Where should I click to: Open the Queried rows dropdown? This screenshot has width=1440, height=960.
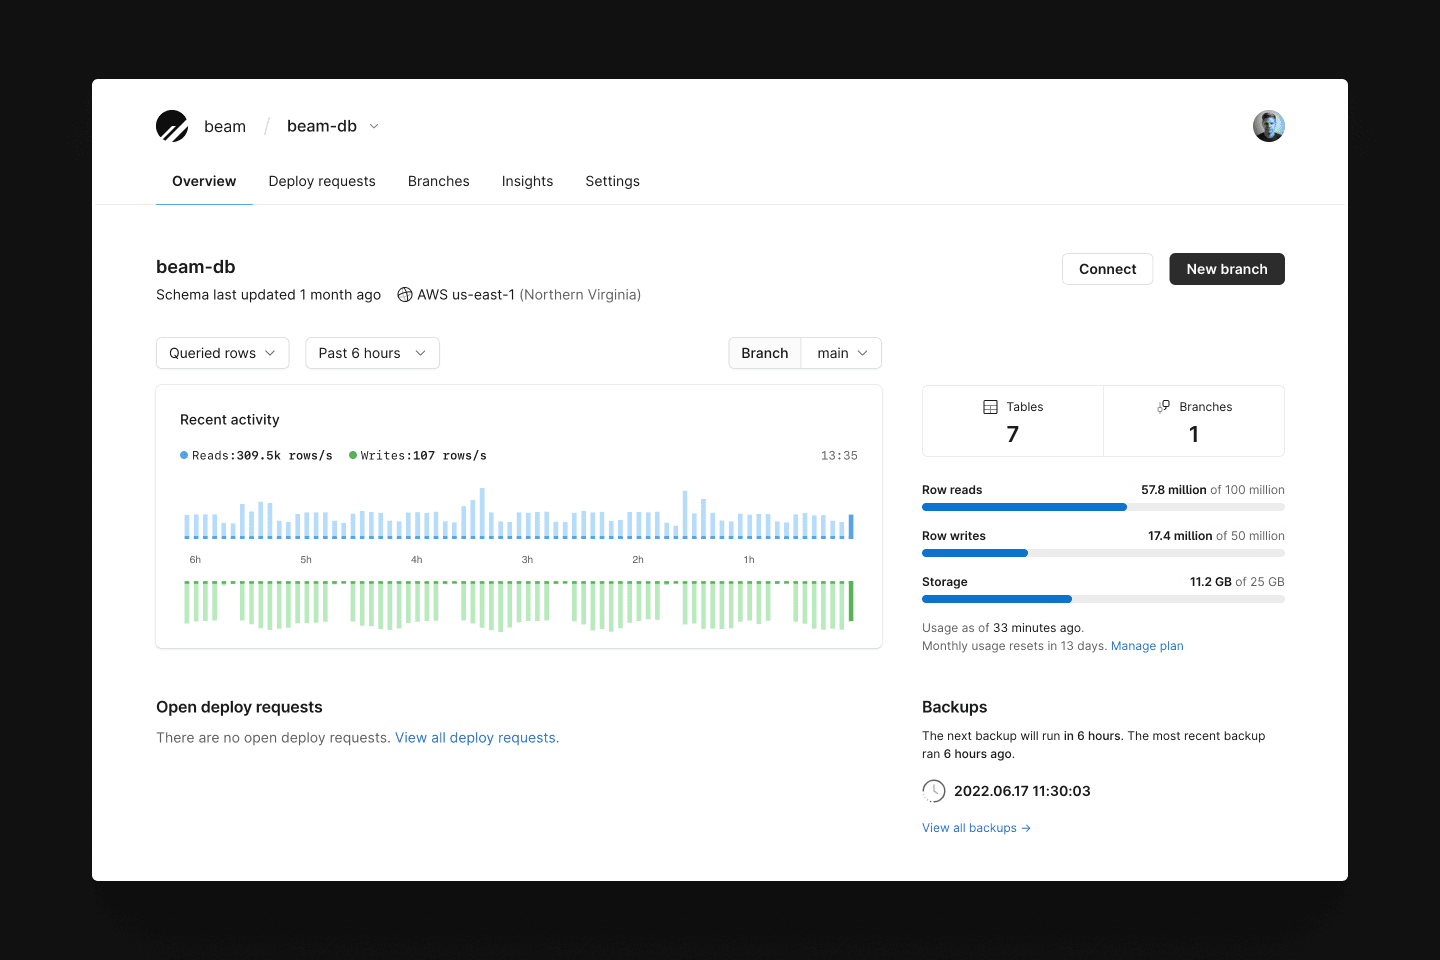click(222, 353)
